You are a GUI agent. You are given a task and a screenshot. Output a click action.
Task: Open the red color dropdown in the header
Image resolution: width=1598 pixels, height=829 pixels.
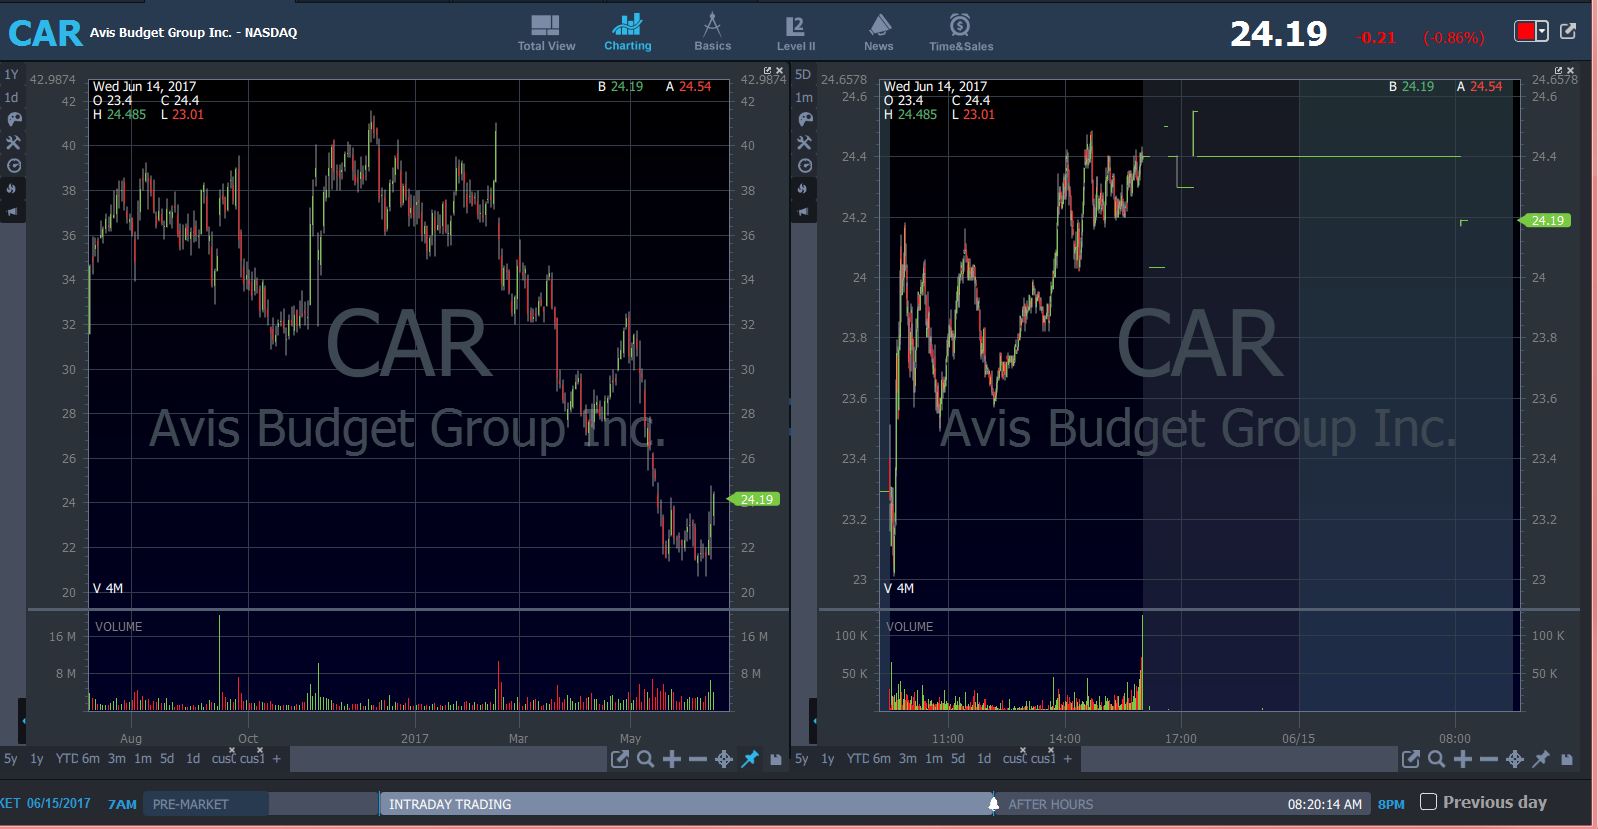click(x=1531, y=32)
